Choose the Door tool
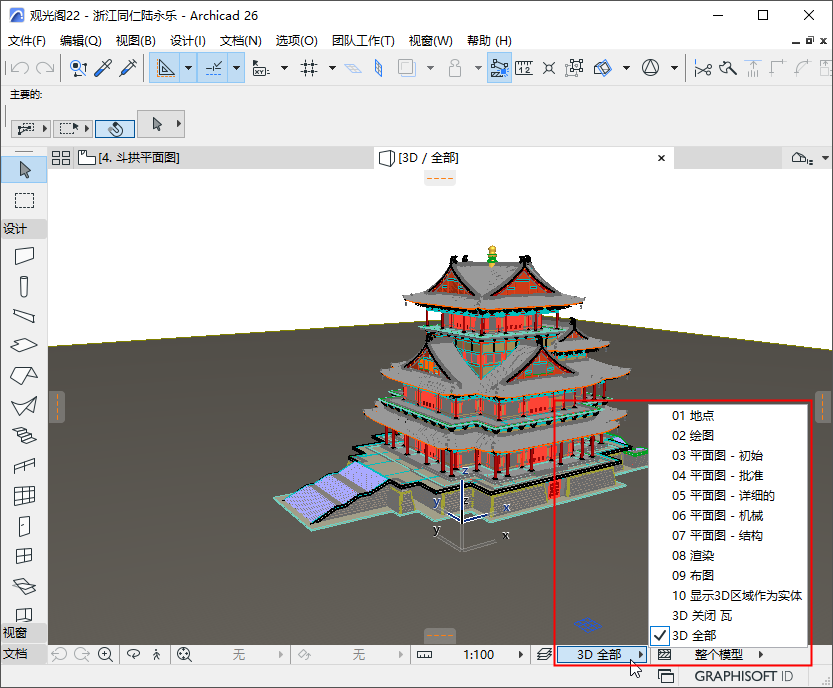Screen dimensions: 833x688 pos(24,525)
